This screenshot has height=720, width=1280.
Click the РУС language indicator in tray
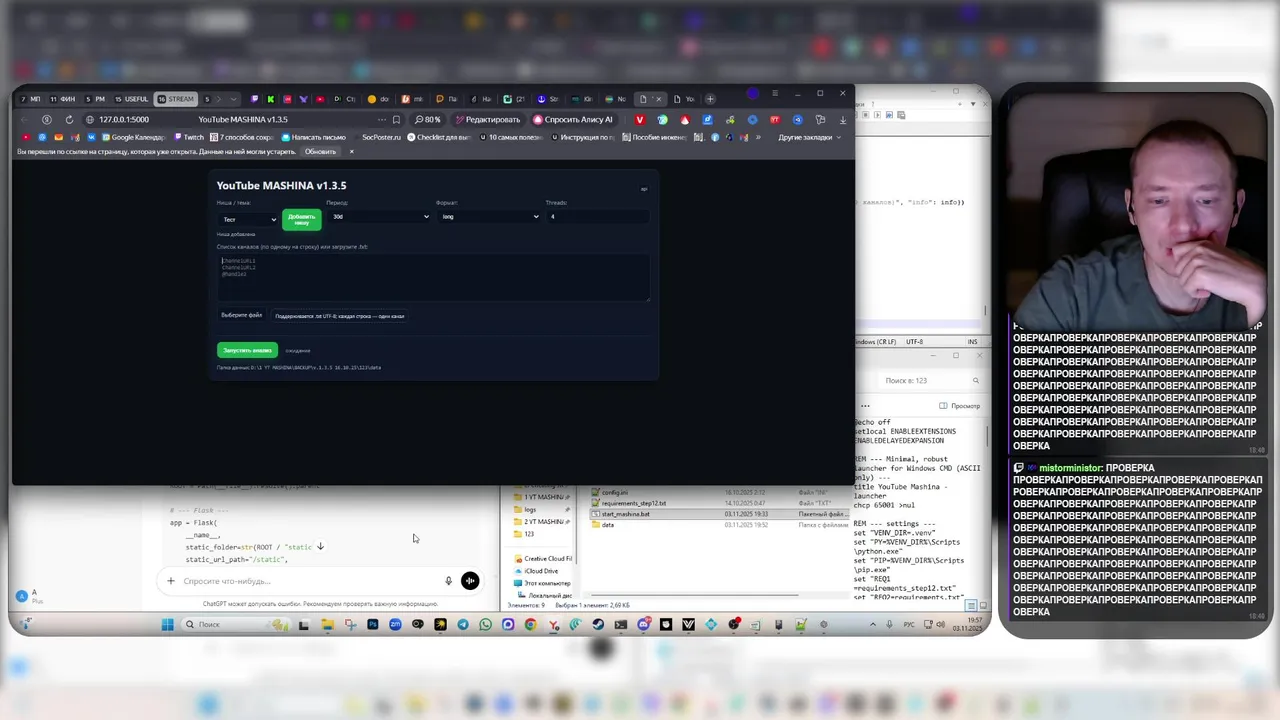pyautogui.click(x=909, y=625)
